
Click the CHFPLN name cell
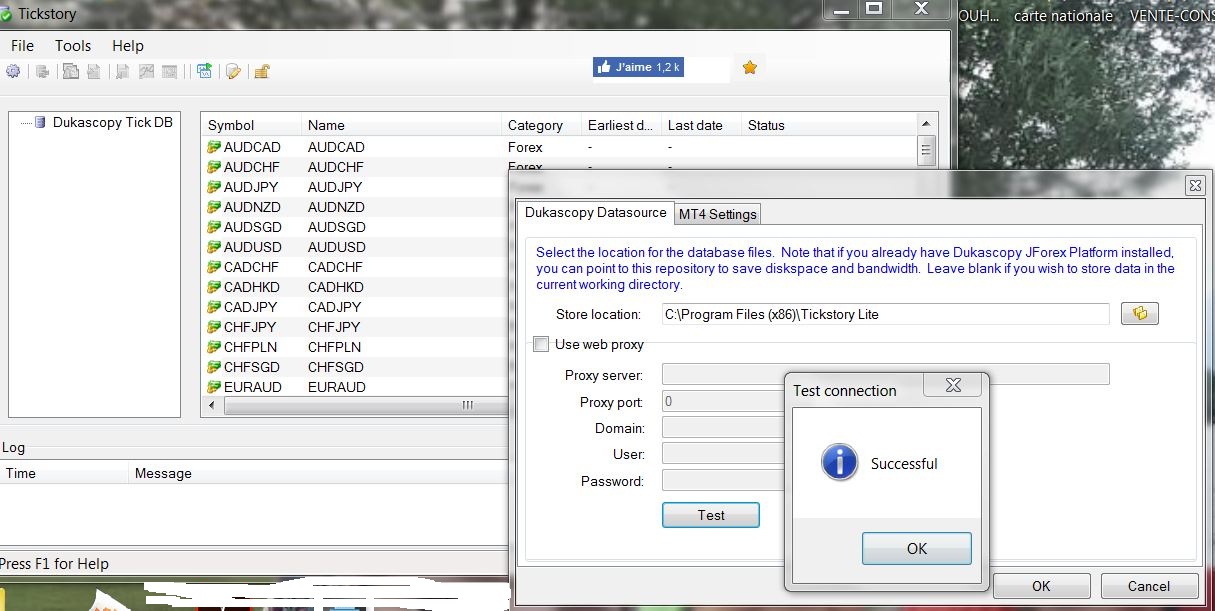coord(334,347)
